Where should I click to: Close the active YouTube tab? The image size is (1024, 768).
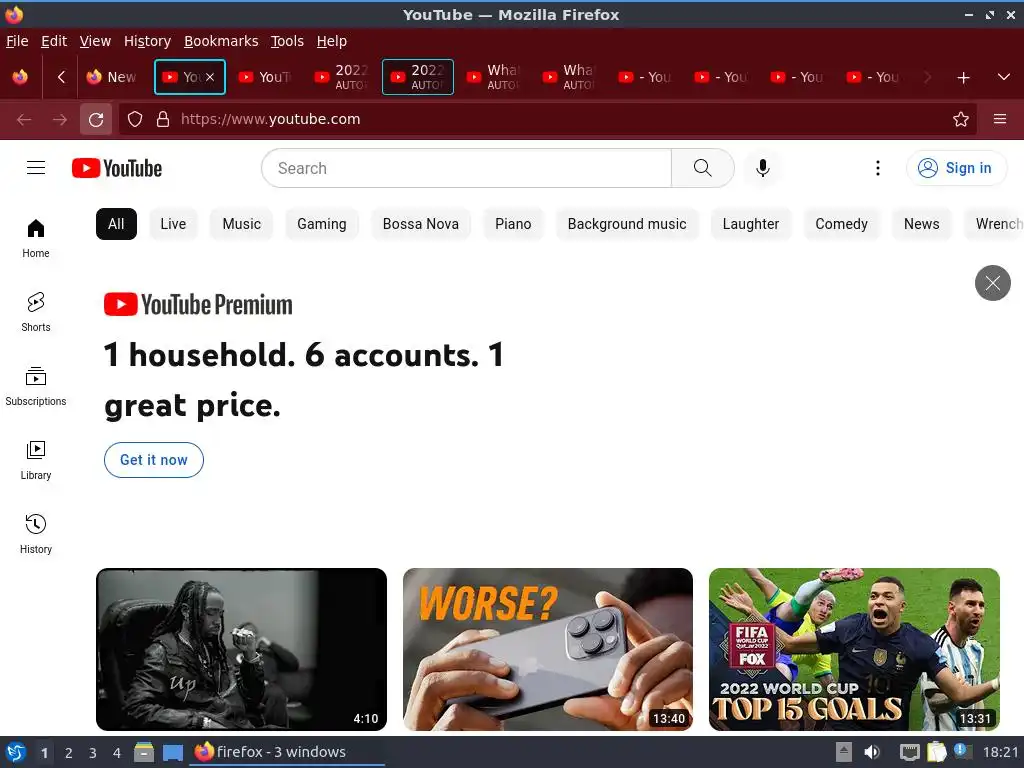tap(210, 77)
